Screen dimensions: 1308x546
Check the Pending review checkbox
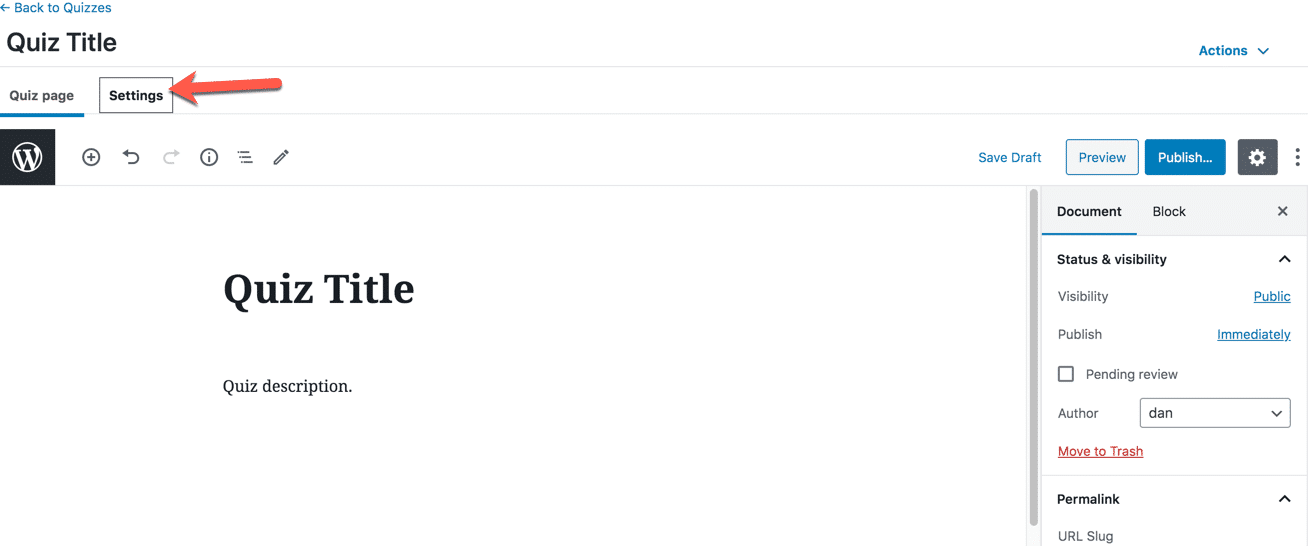click(1066, 374)
